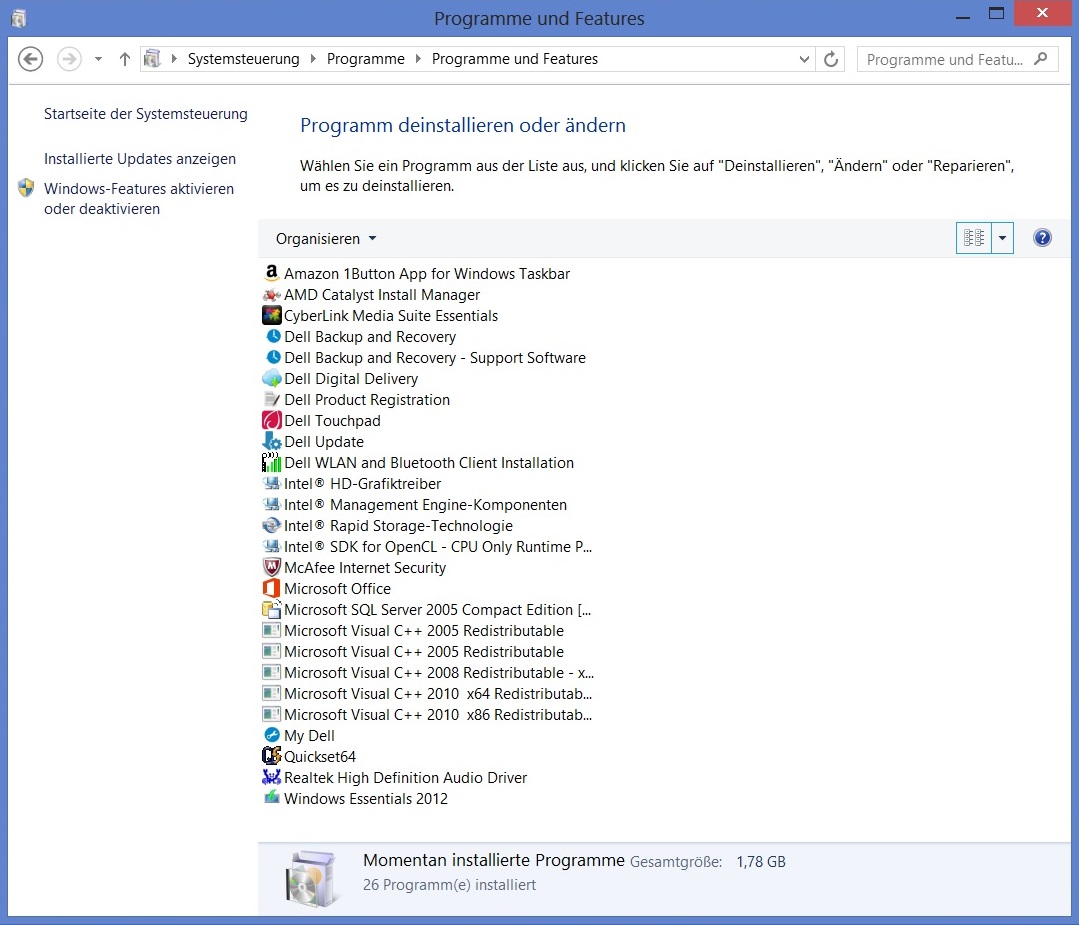The width and height of the screenshot is (1079, 925).
Task: Open recent locations dropdown near navigation arrows
Action: 98,59
